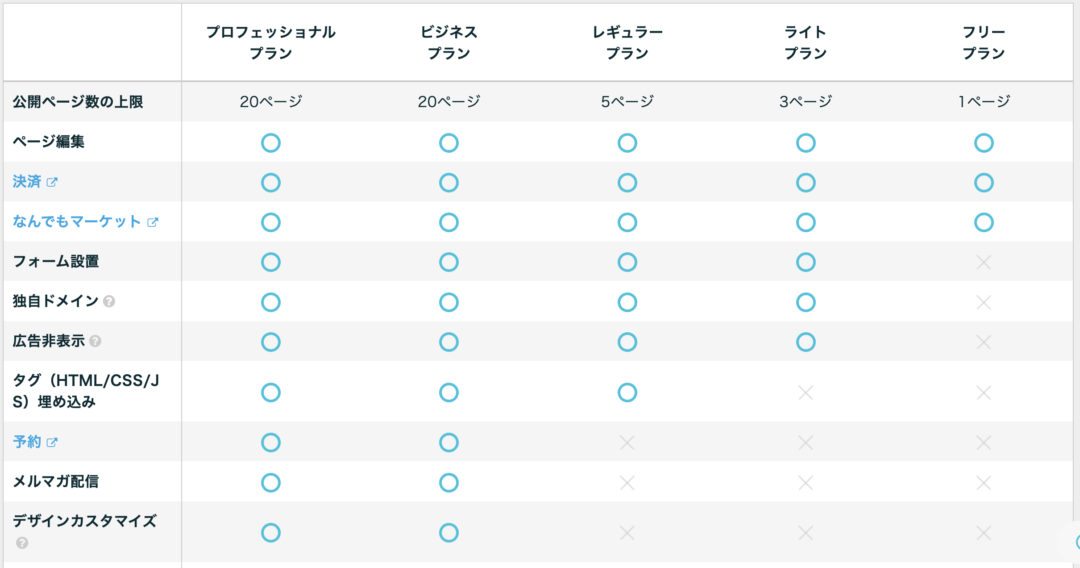The height and width of the screenshot is (568, 1080).
Task: Select the プロフェッショナルプラン column header
Action: (x=271, y=43)
